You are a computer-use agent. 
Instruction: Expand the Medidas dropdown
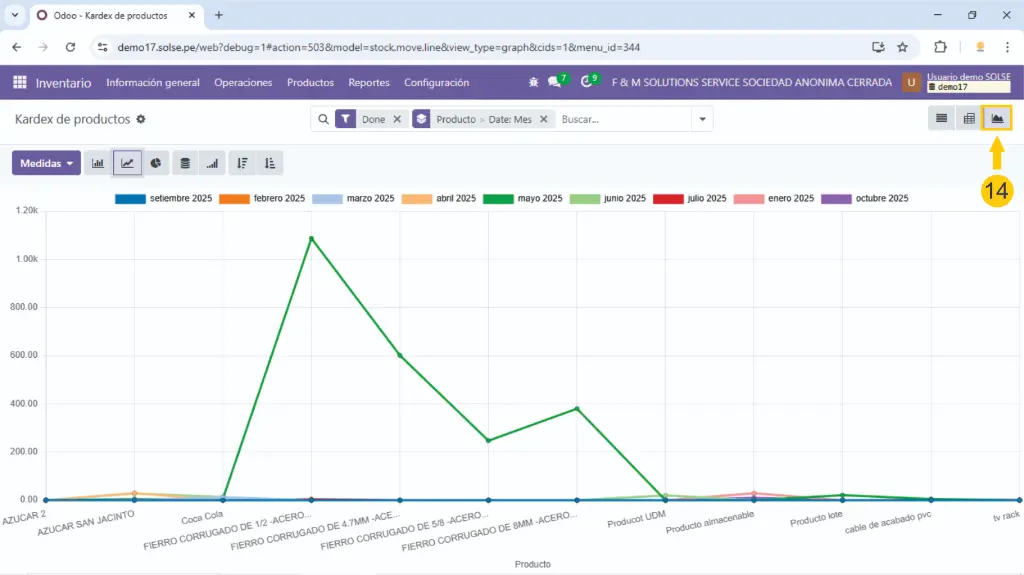(46, 163)
